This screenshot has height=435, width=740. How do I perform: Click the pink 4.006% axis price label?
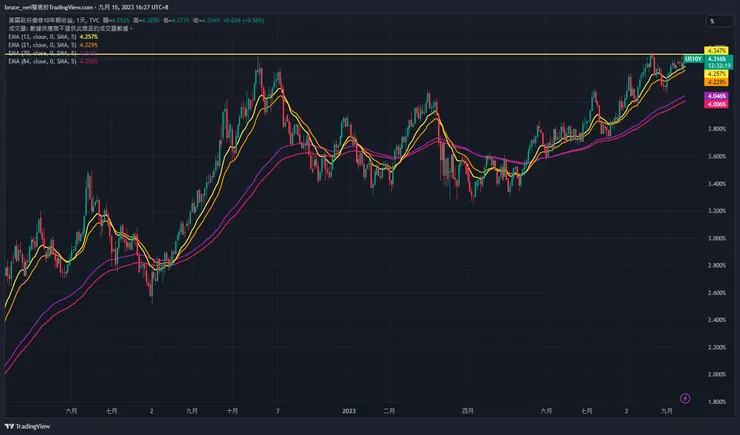tap(716, 104)
